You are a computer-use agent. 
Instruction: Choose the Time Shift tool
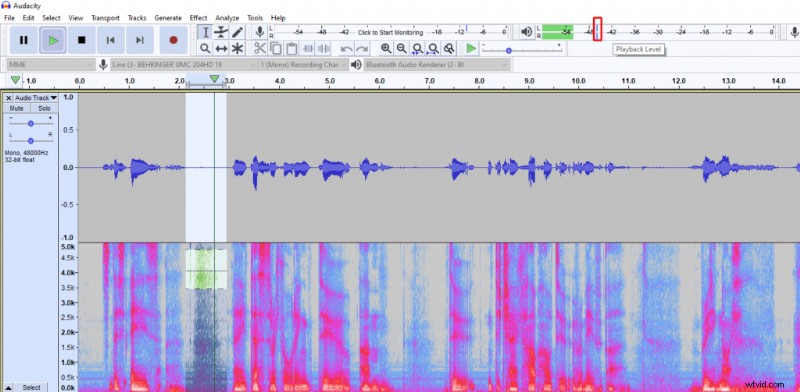click(221, 48)
